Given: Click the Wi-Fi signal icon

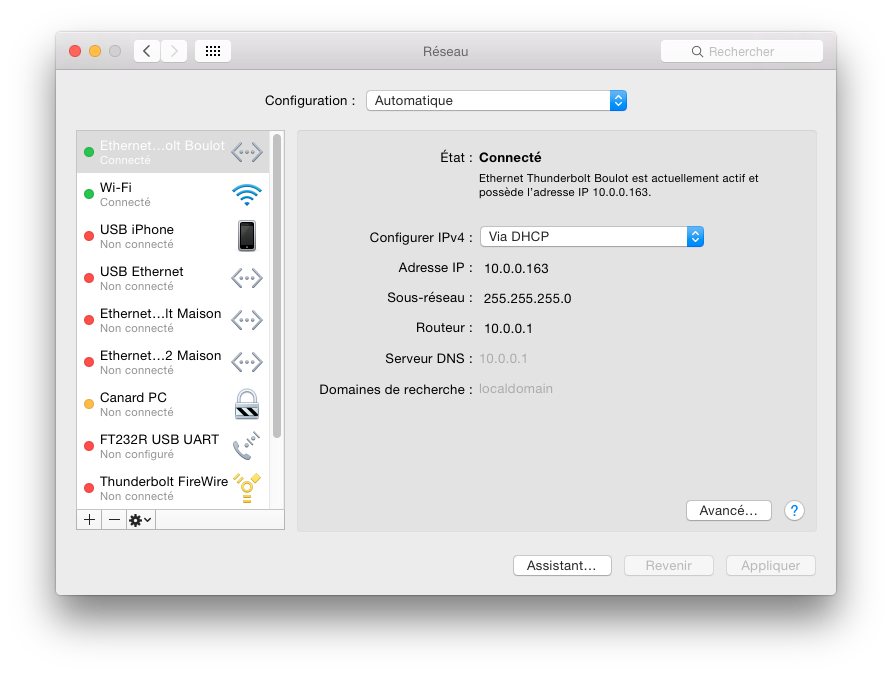Looking at the screenshot, I should 247,194.
